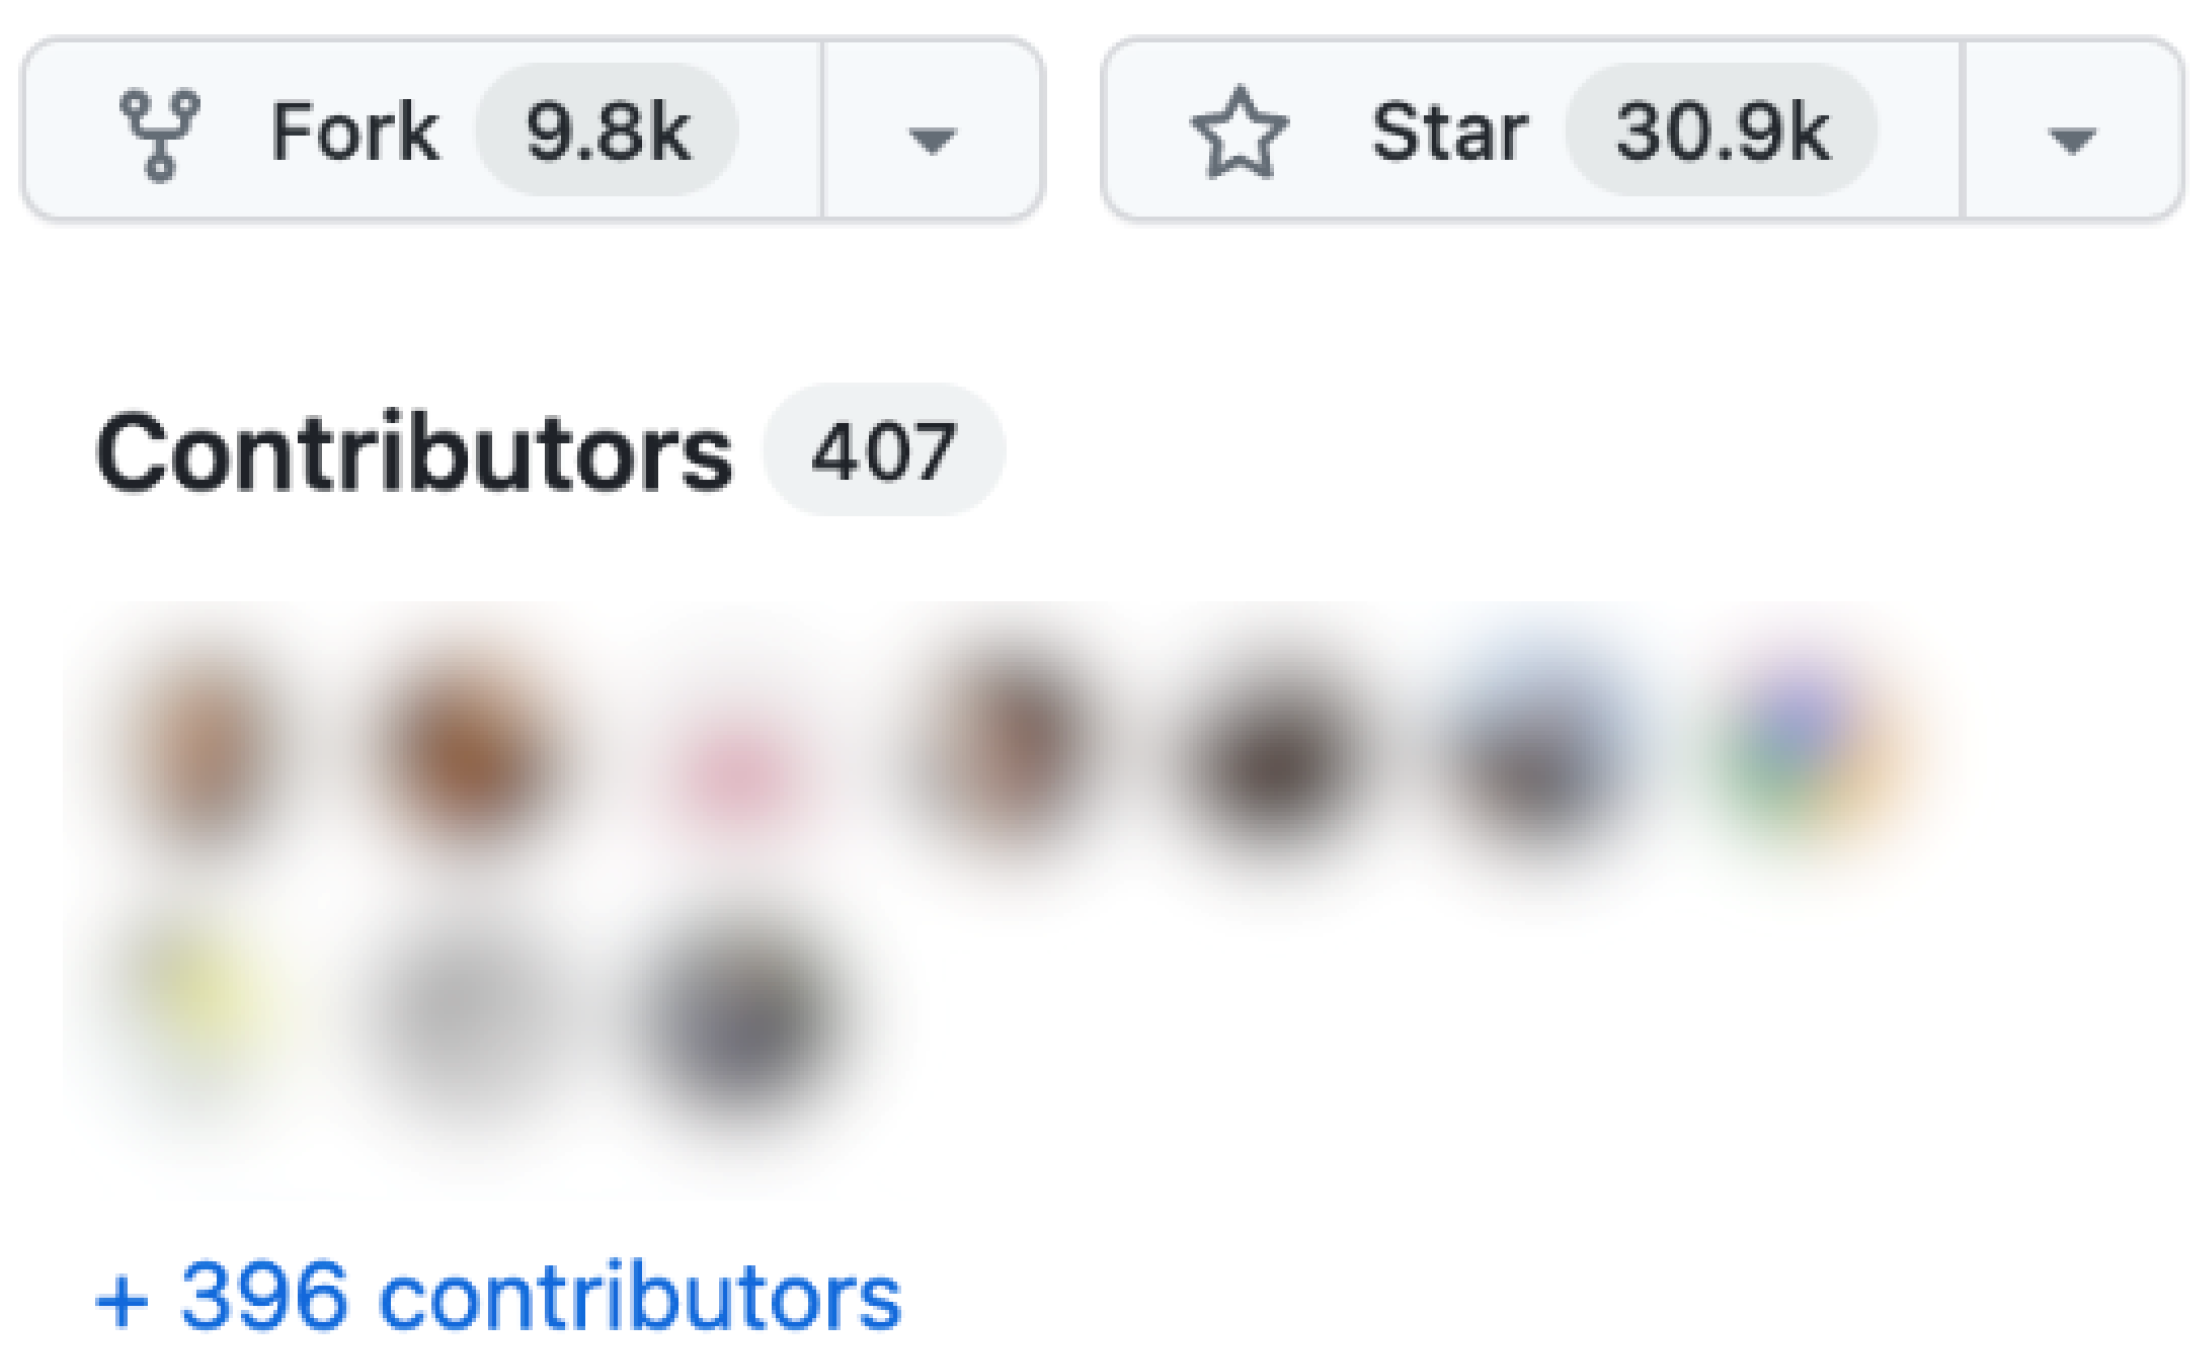2208x1360 pixels.
Task: Click the fork branch icon
Action: 160,135
